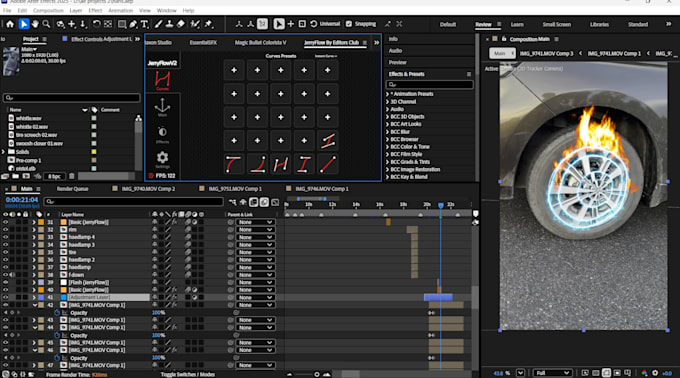The image size is (680, 378).
Task: Switch to Libraries workspace
Action: pyautogui.click(x=599, y=24)
